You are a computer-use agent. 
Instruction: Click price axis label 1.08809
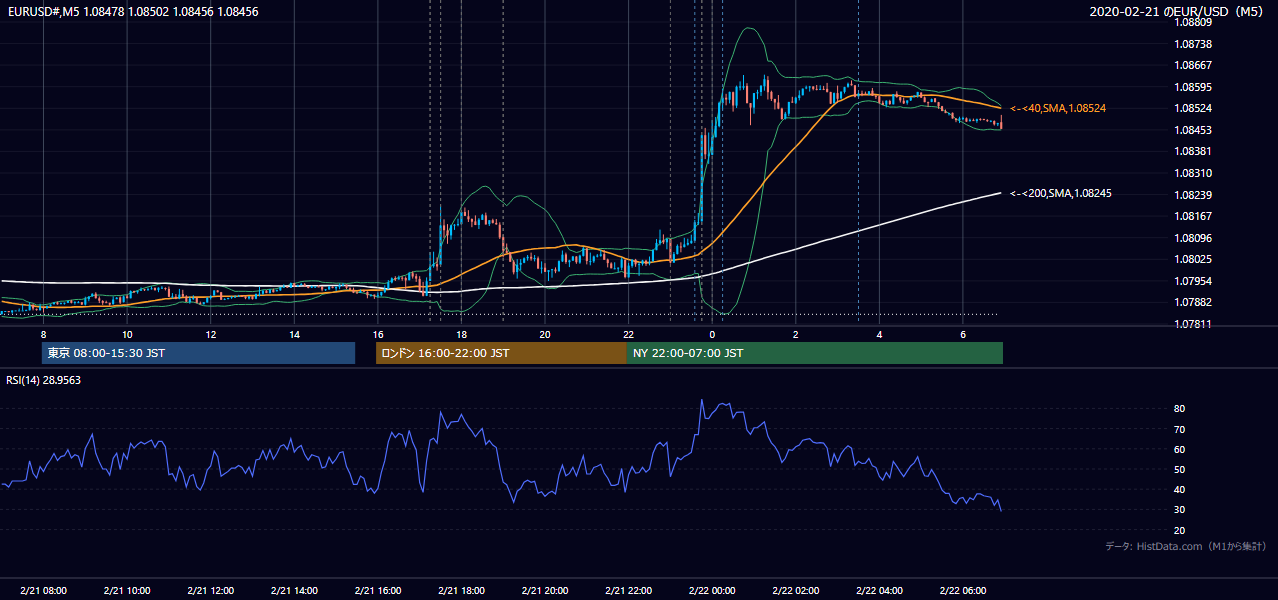[x=1194, y=22]
